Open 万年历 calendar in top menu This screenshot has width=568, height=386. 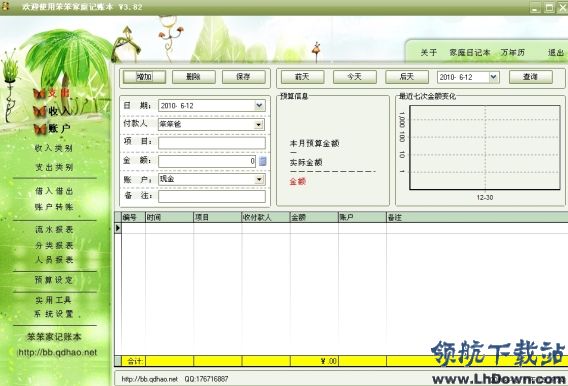pos(513,53)
